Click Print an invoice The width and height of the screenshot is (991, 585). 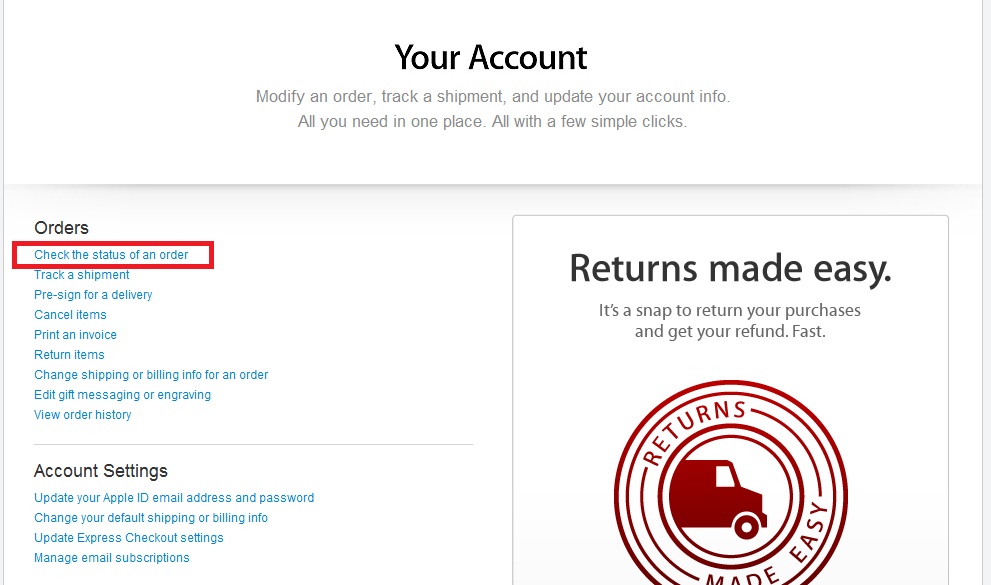(x=75, y=335)
